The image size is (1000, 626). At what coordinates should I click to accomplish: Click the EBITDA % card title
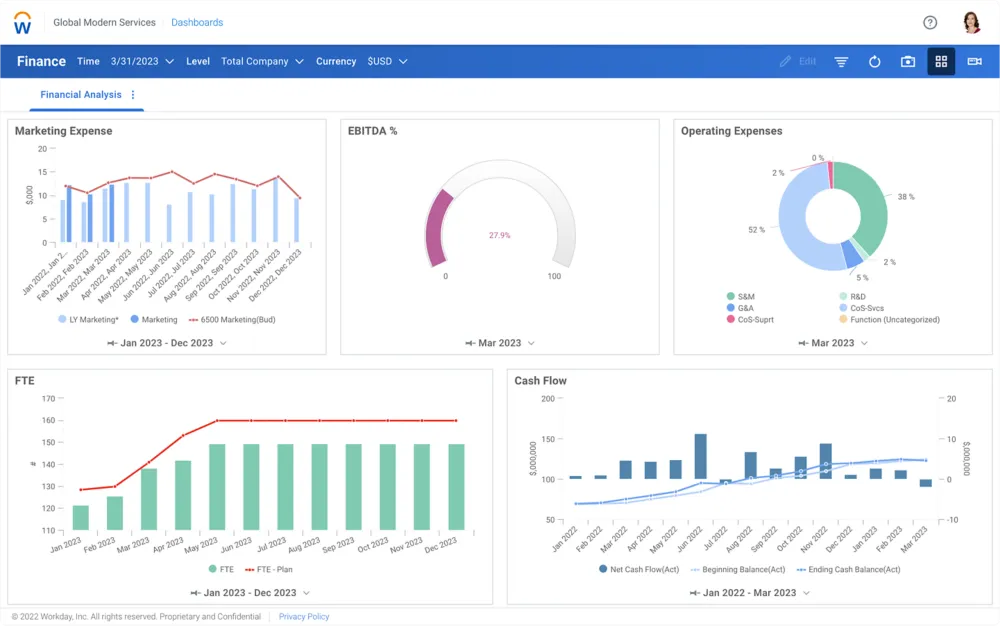pyautogui.click(x=372, y=131)
